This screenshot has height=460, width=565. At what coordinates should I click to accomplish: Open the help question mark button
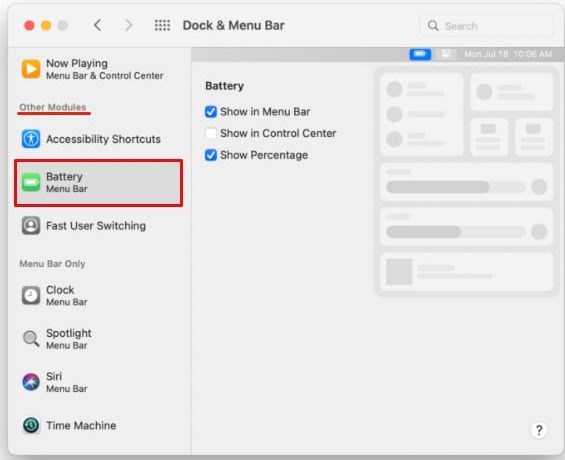[539, 430]
